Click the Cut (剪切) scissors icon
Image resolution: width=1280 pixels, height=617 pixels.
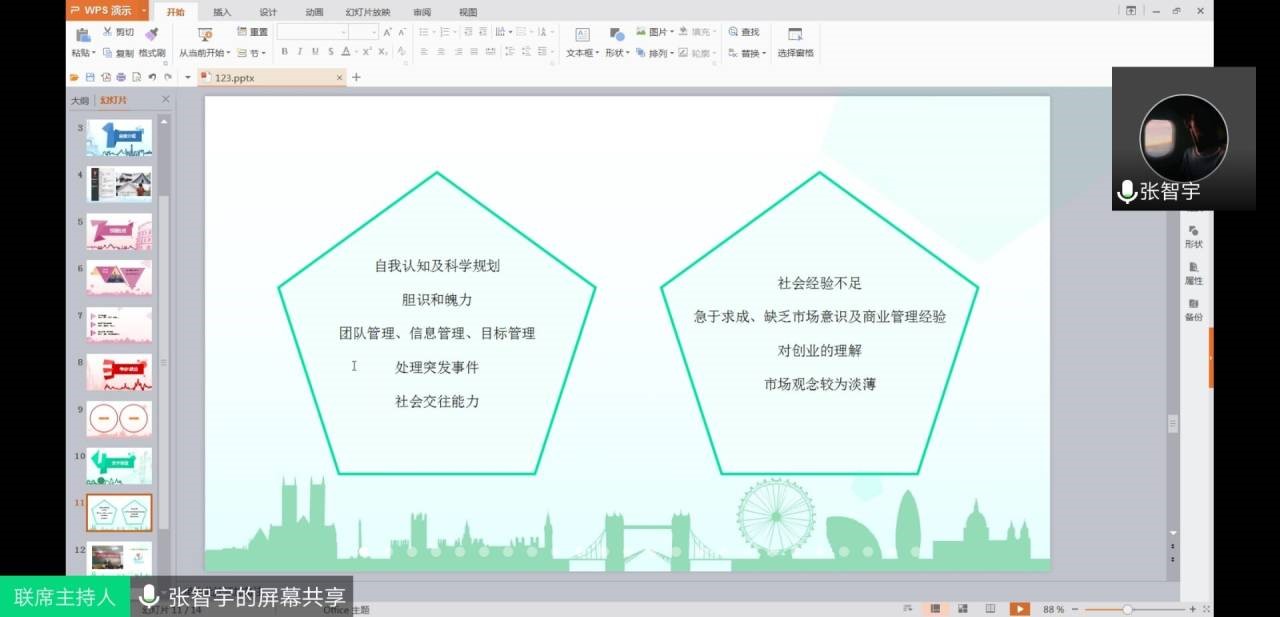click(x=108, y=32)
